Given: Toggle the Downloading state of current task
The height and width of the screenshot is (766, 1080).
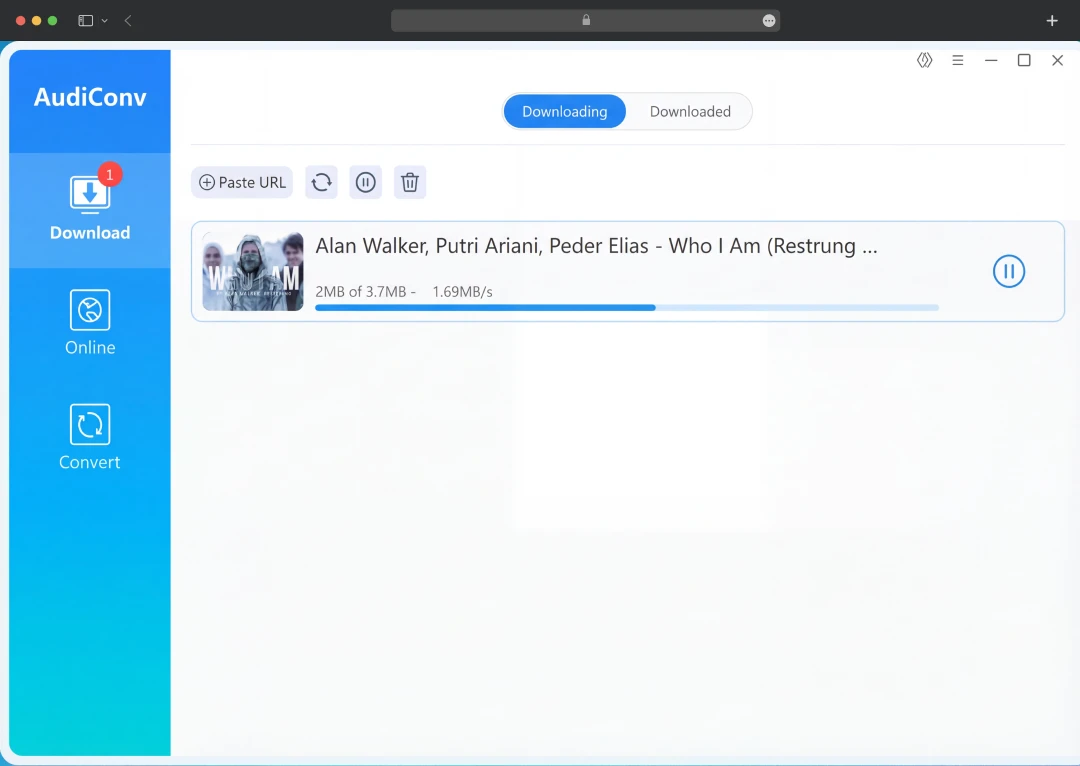Looking at the screenshot, I should 1009,271.
